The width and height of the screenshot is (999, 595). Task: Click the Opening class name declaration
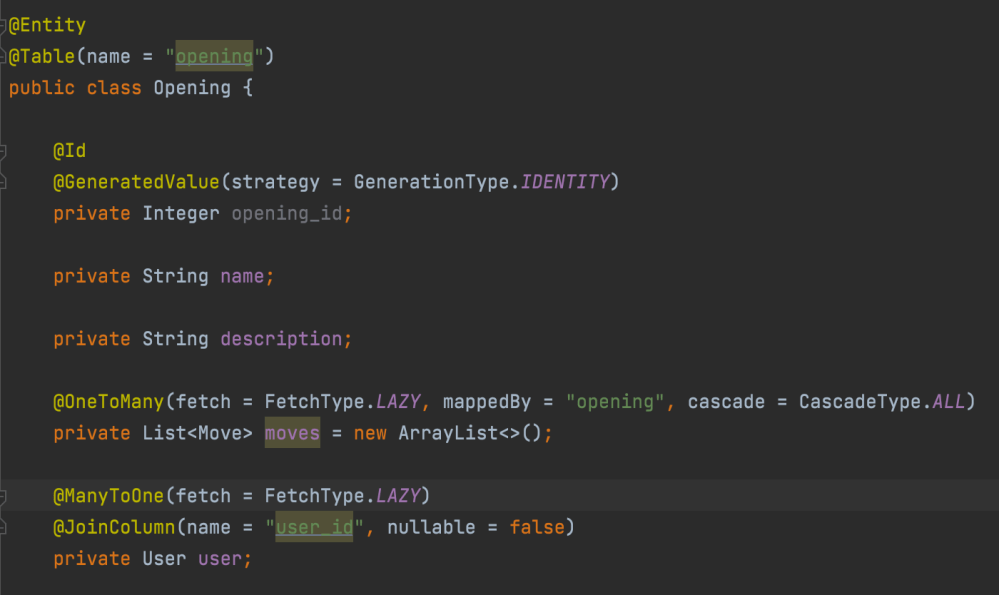click(192, 88)
